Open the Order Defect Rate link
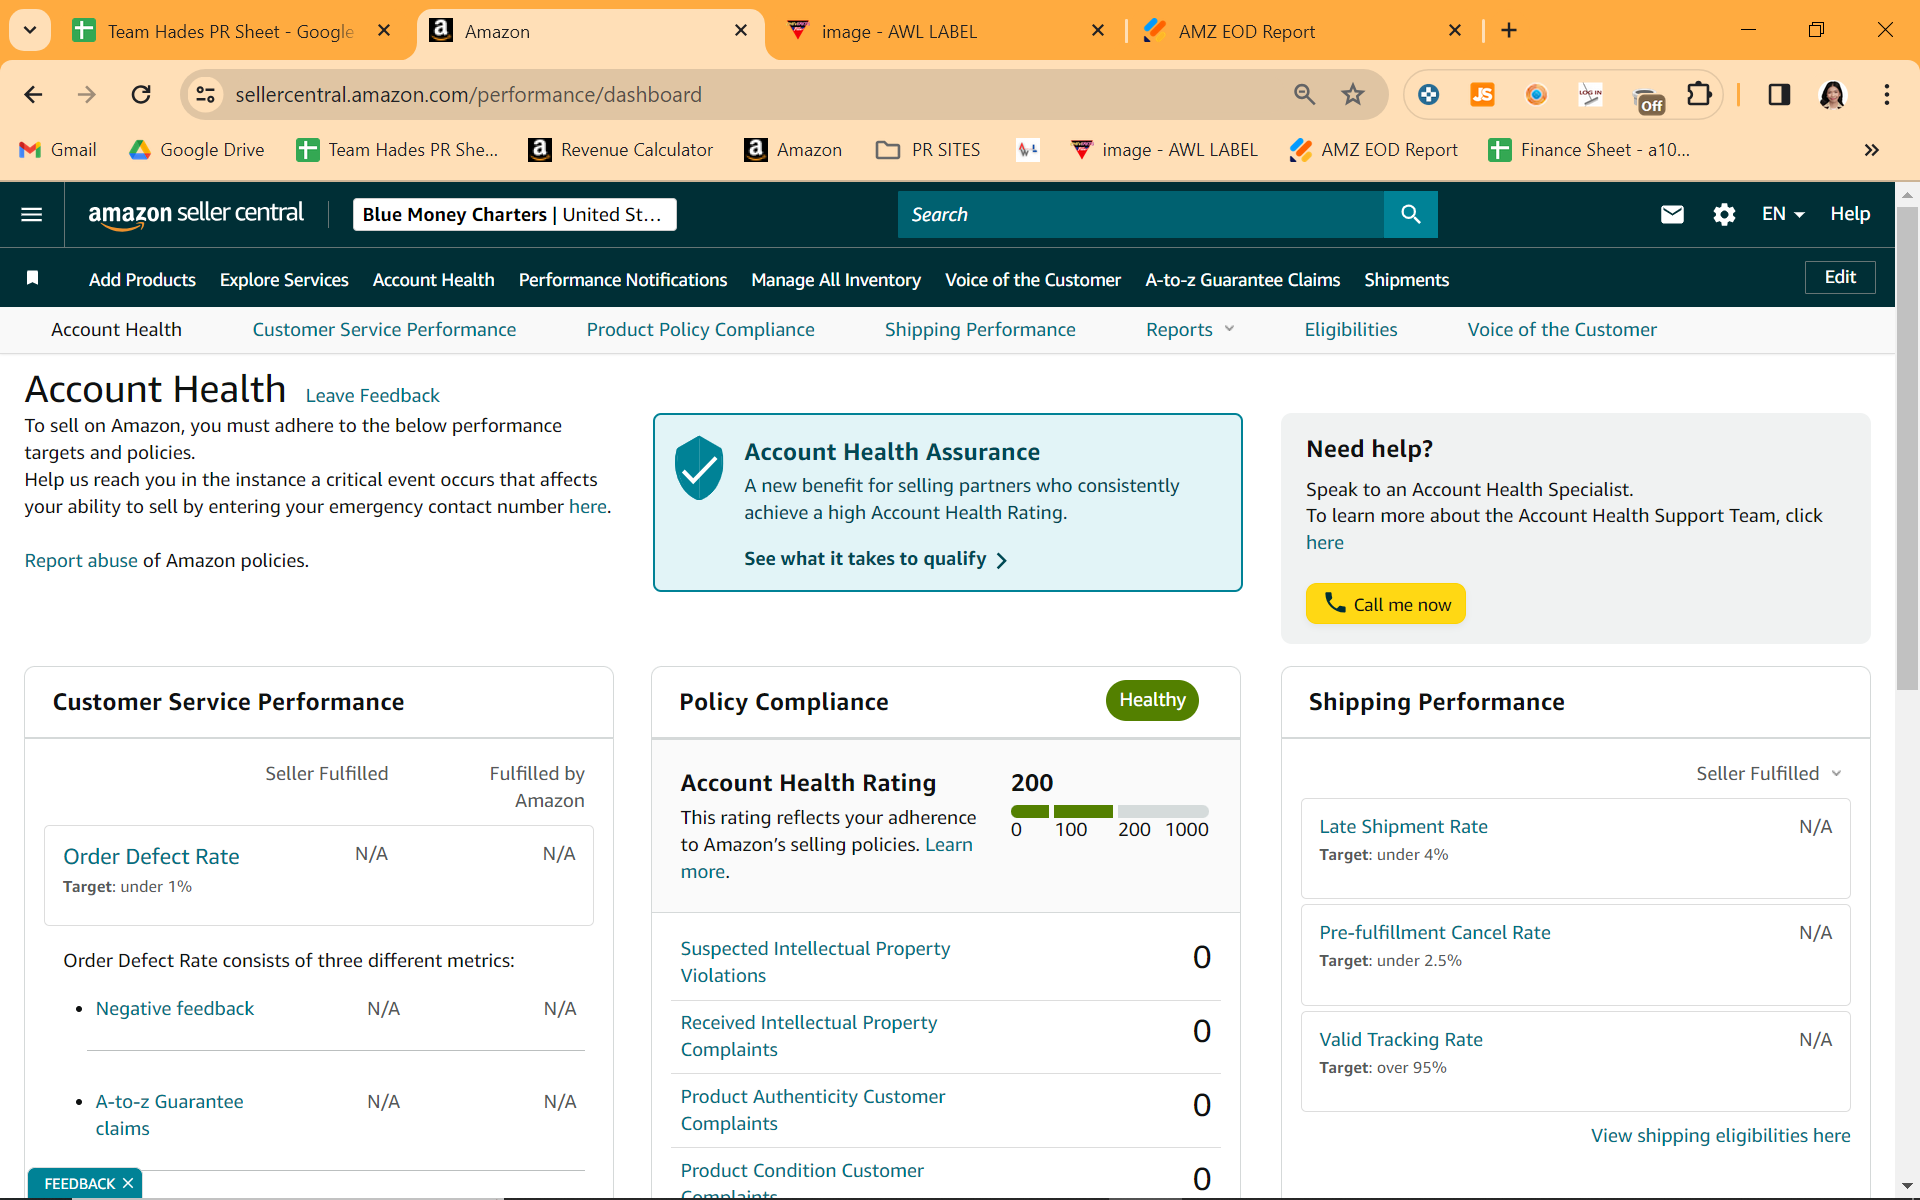This screenshot has height=1200, width=1920. point(151,856)
